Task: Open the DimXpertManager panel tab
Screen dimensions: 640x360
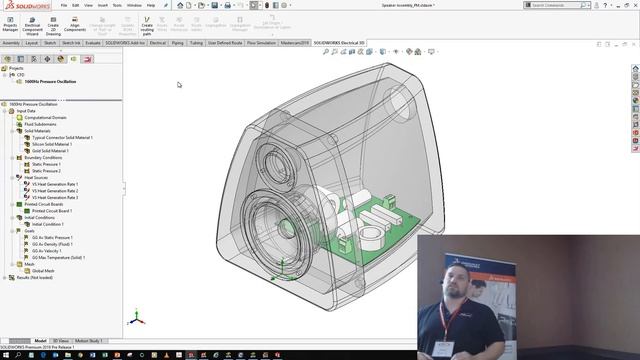Action: click(x=47, y=59)
